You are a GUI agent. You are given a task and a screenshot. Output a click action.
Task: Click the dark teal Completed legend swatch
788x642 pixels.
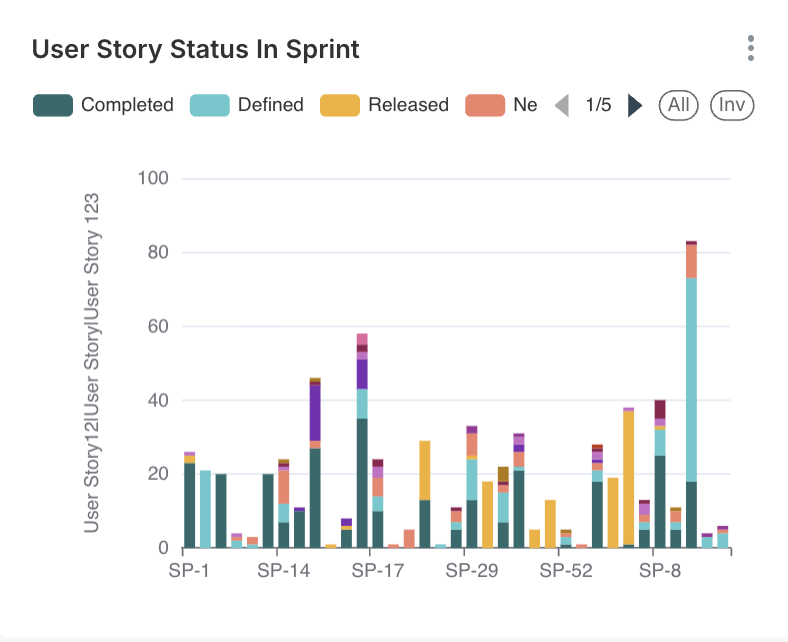click(x=53, y=105)
